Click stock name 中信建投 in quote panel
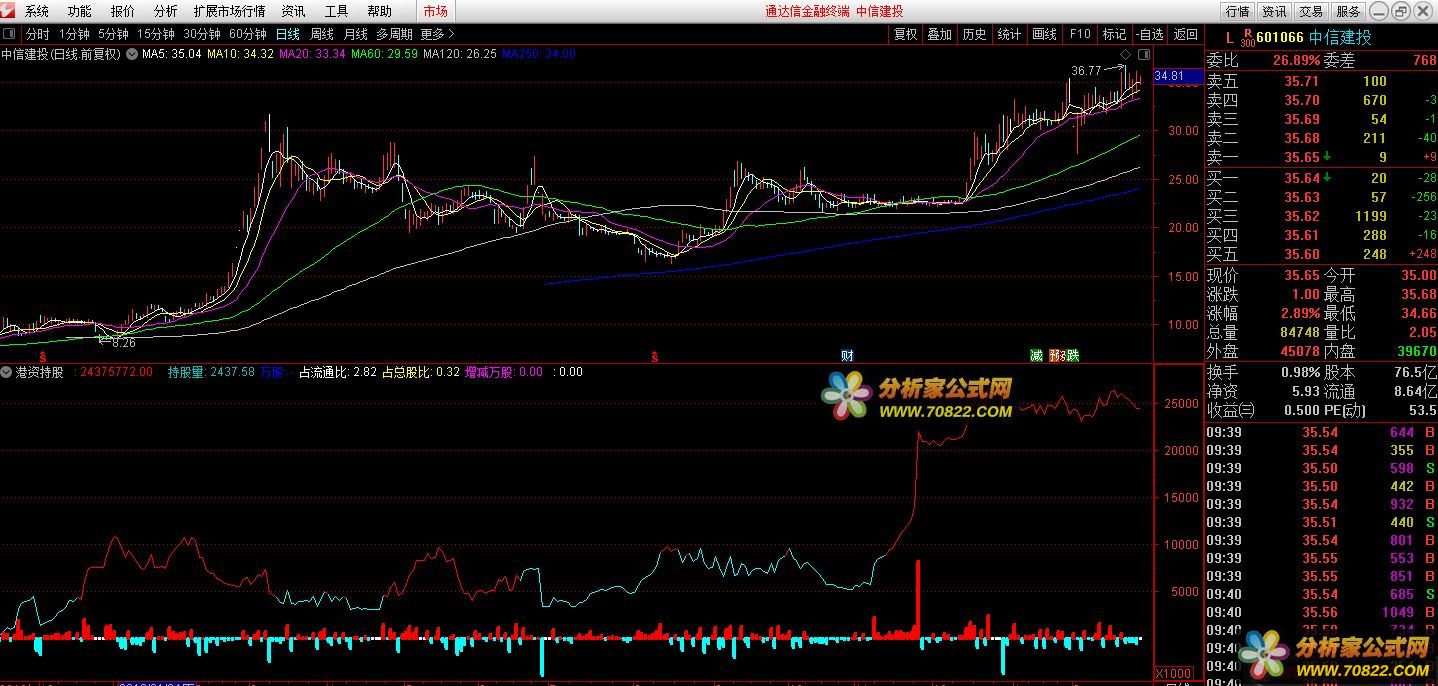This screenshot has width=1438, height=686. (x=1342, y=38)
